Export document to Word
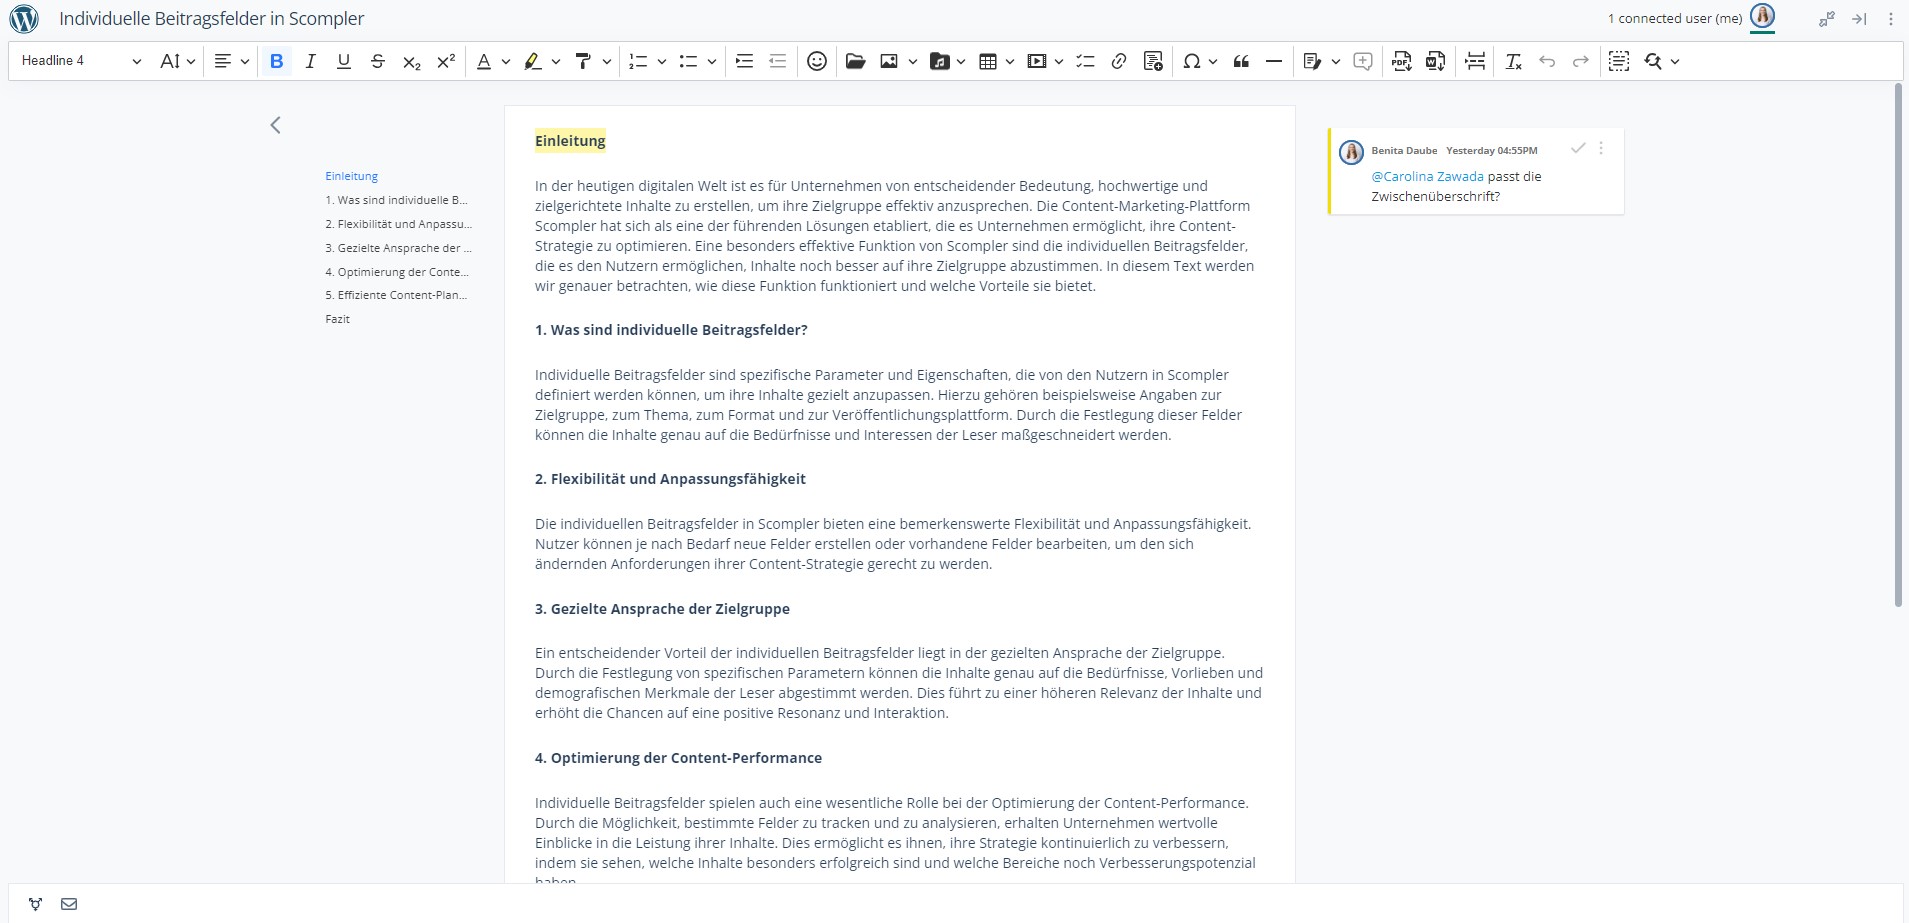 tap(1435, 61)
